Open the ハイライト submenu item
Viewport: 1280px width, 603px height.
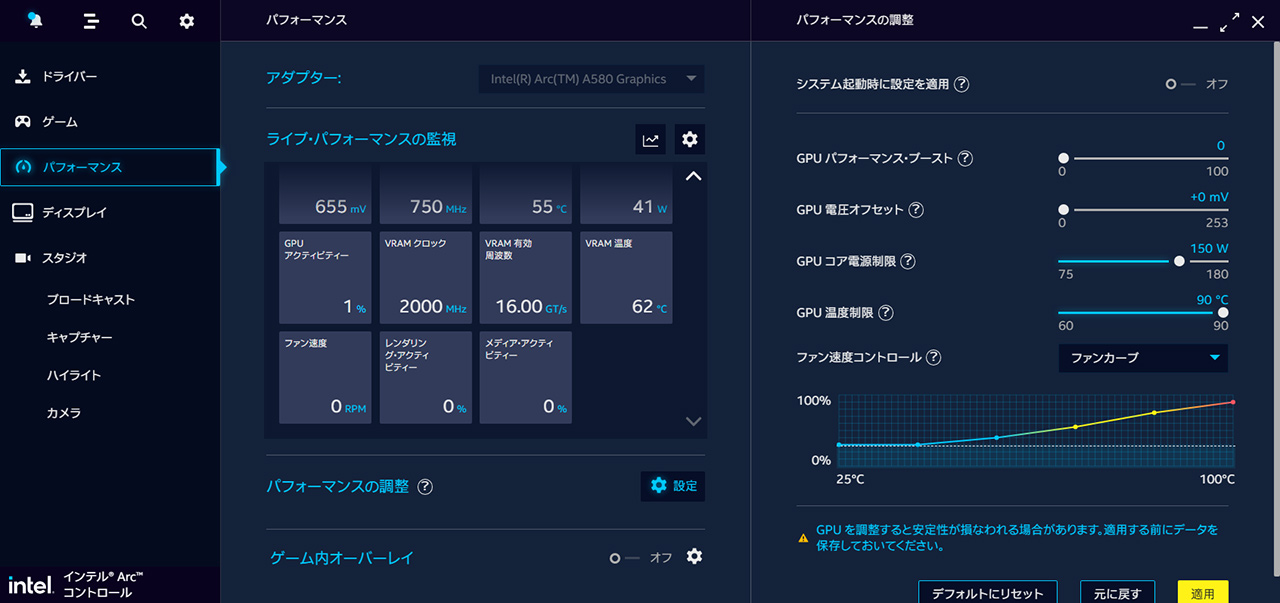point(74,375)
